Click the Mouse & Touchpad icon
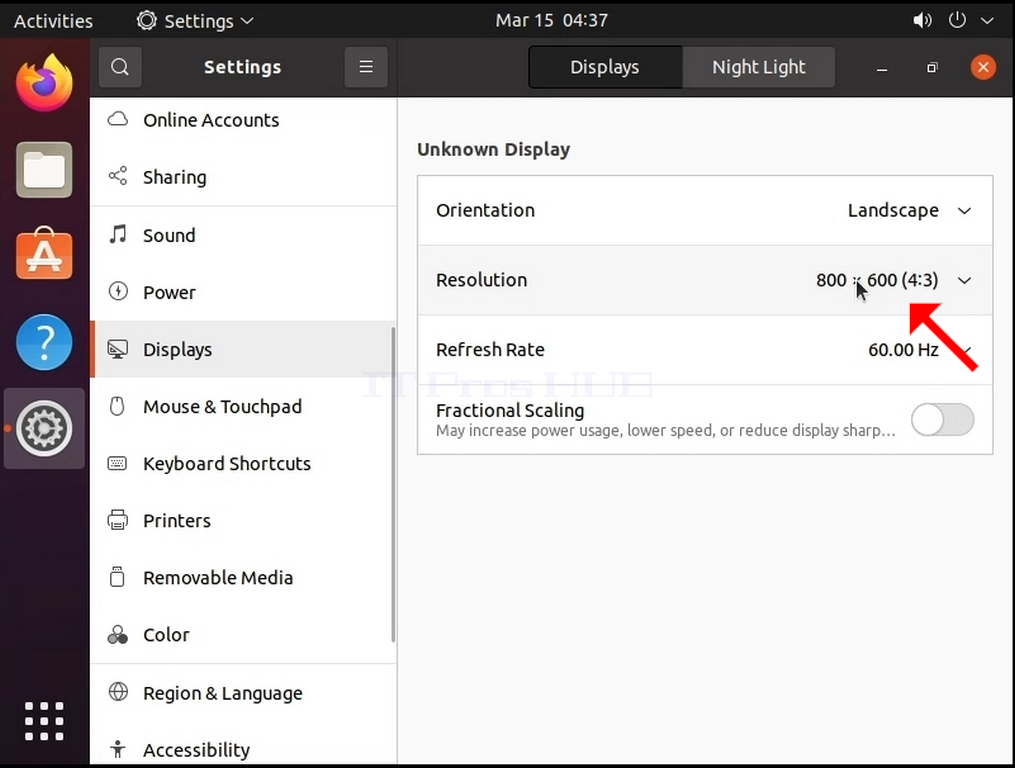This screenshot has width=1015, height=768. (117, 406)
